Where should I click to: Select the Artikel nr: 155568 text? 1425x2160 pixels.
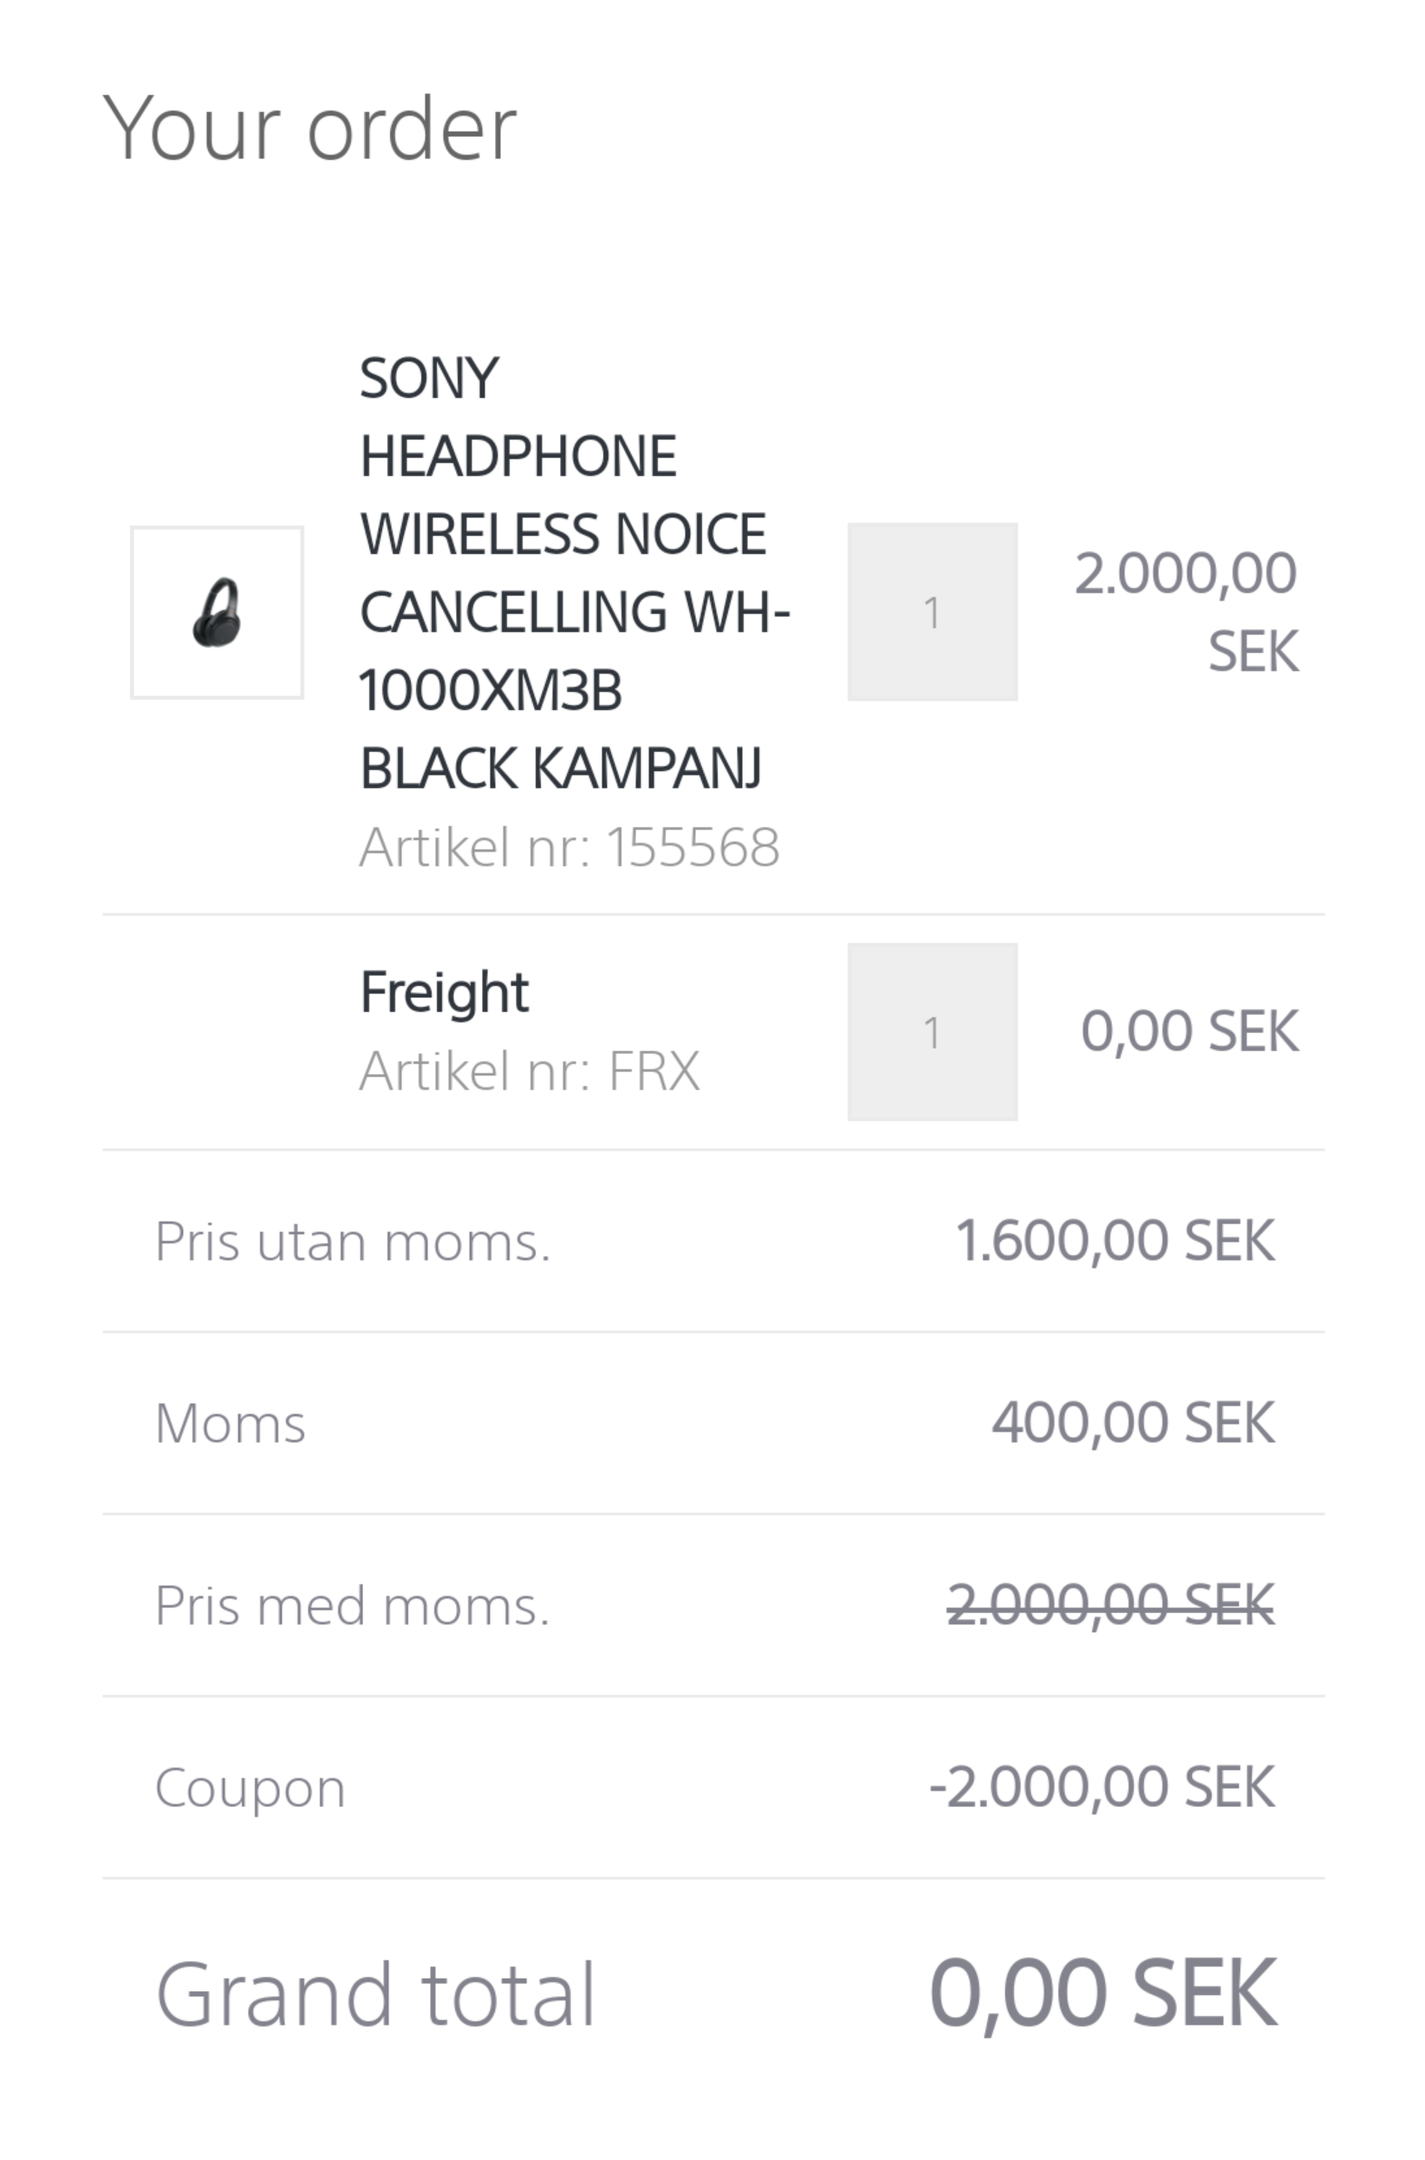569,847
